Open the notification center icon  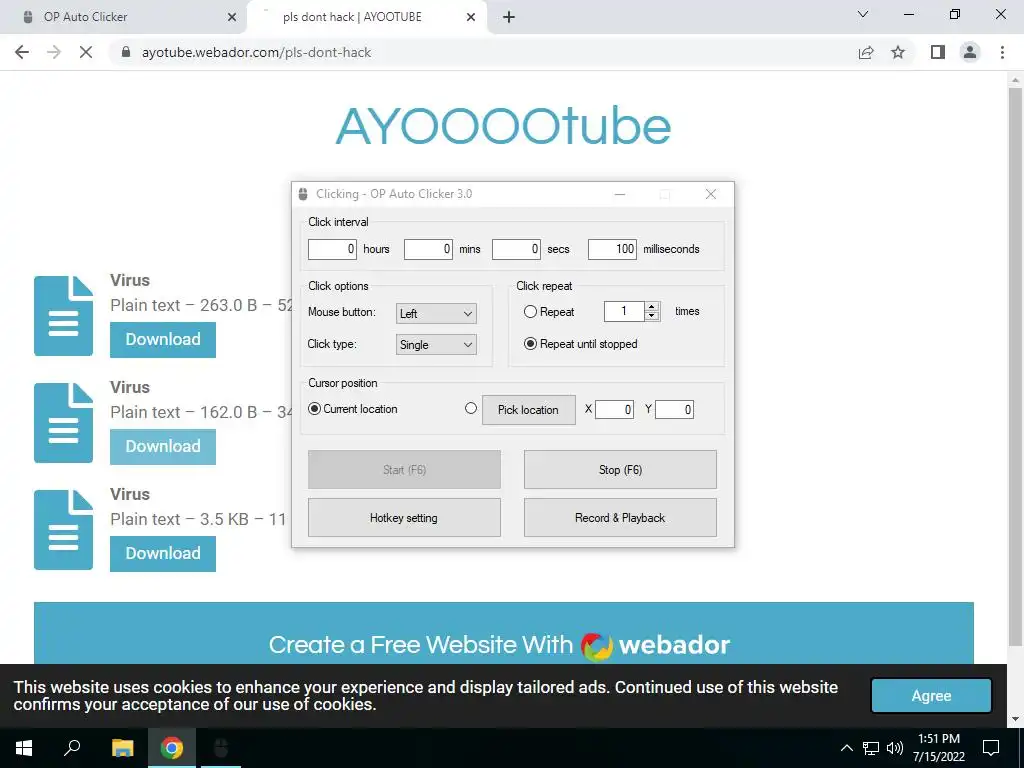coord(991,748)
